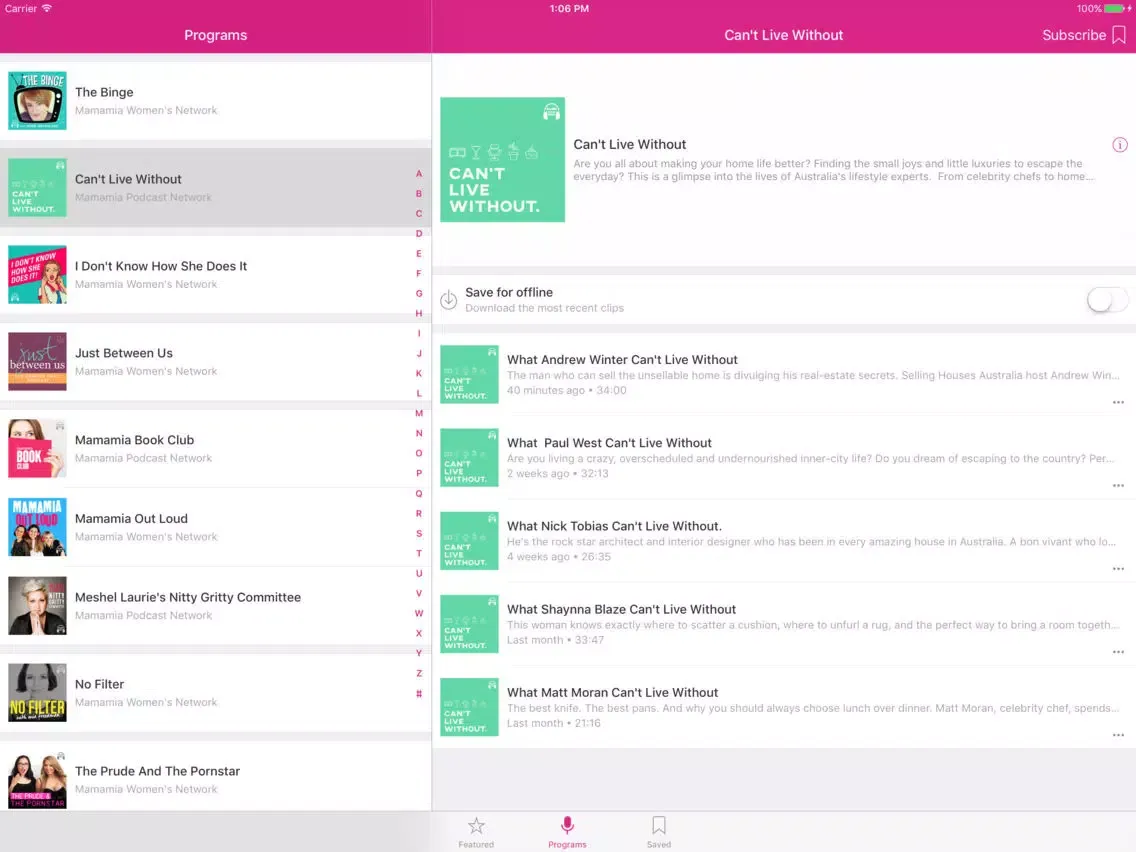1136x852 pixels.
Task: Tap the program description starting 'Are you all about'
Action: tap(834, 170)
